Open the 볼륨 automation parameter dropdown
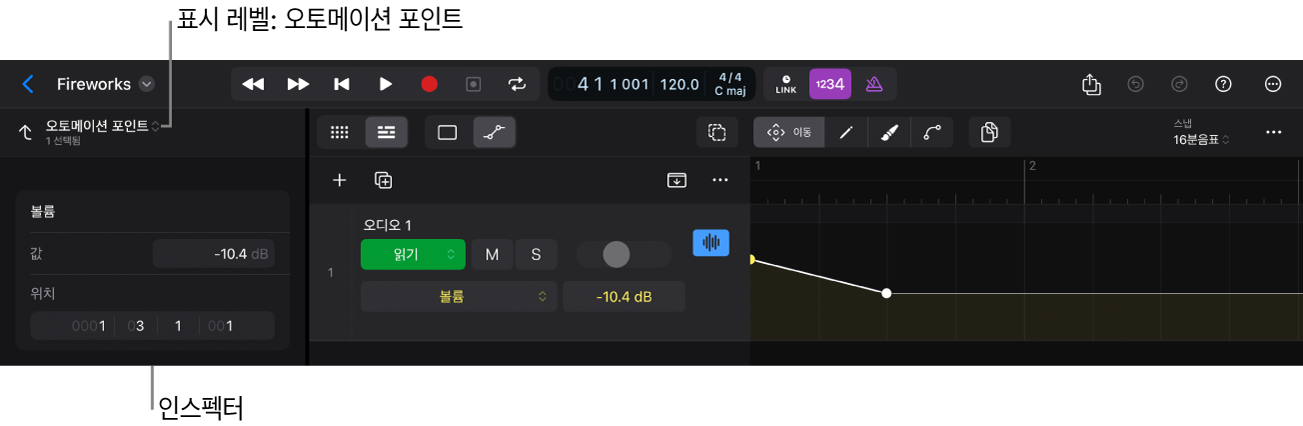1303x426 pixels. pos(458,296)
